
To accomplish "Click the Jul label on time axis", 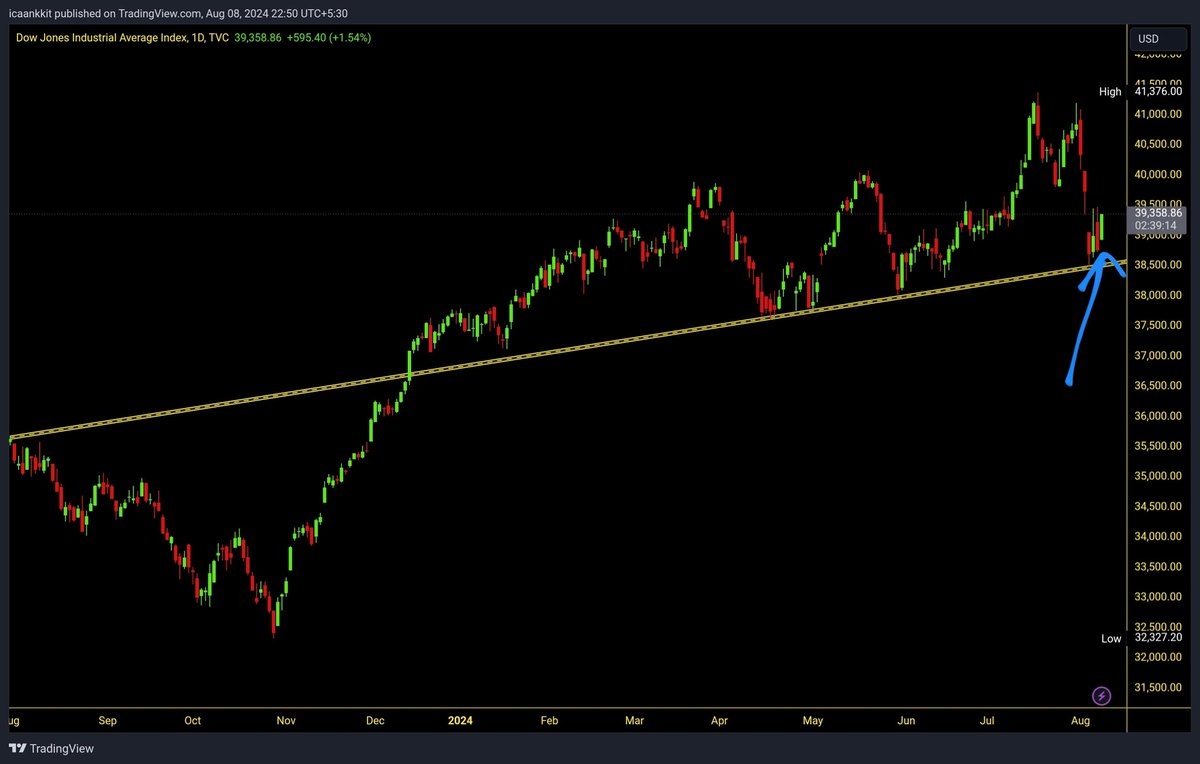I will (x=988, y=720).
